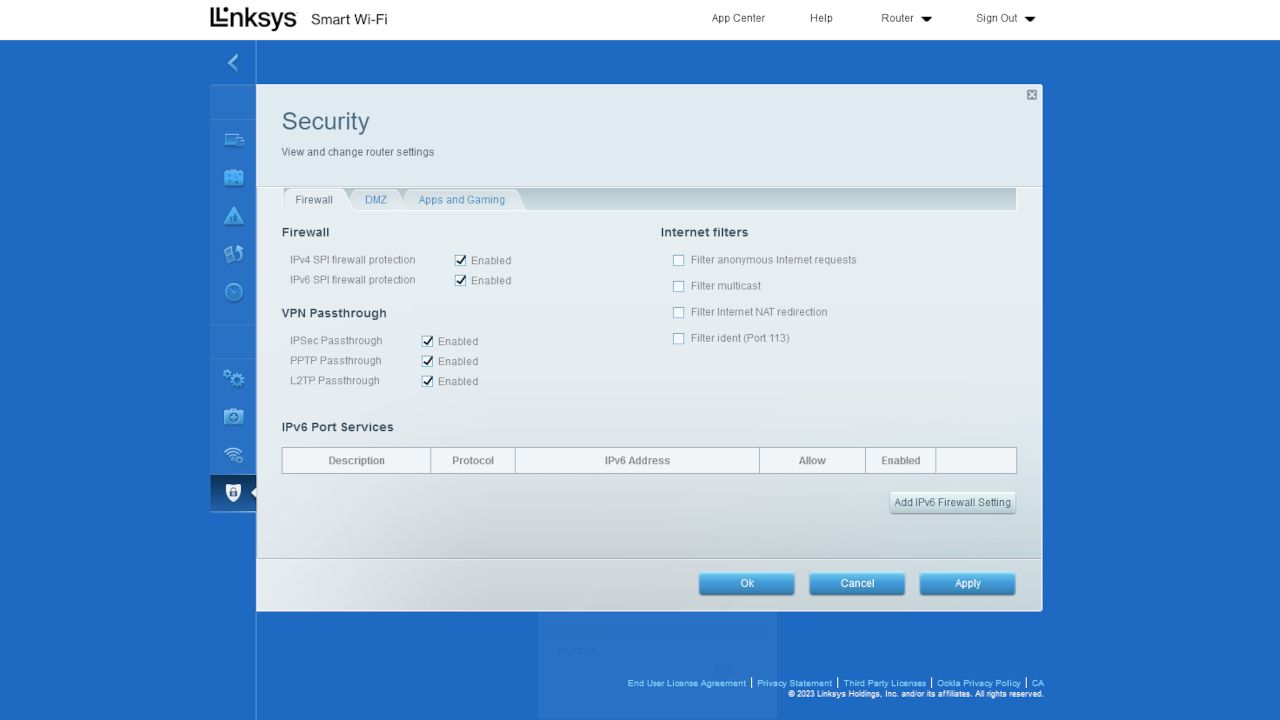Viewport: 1280px width, 720px height.
Task: Open the Wireless Wi-Fi icon in sidebar
Action: tap(234, 455)
